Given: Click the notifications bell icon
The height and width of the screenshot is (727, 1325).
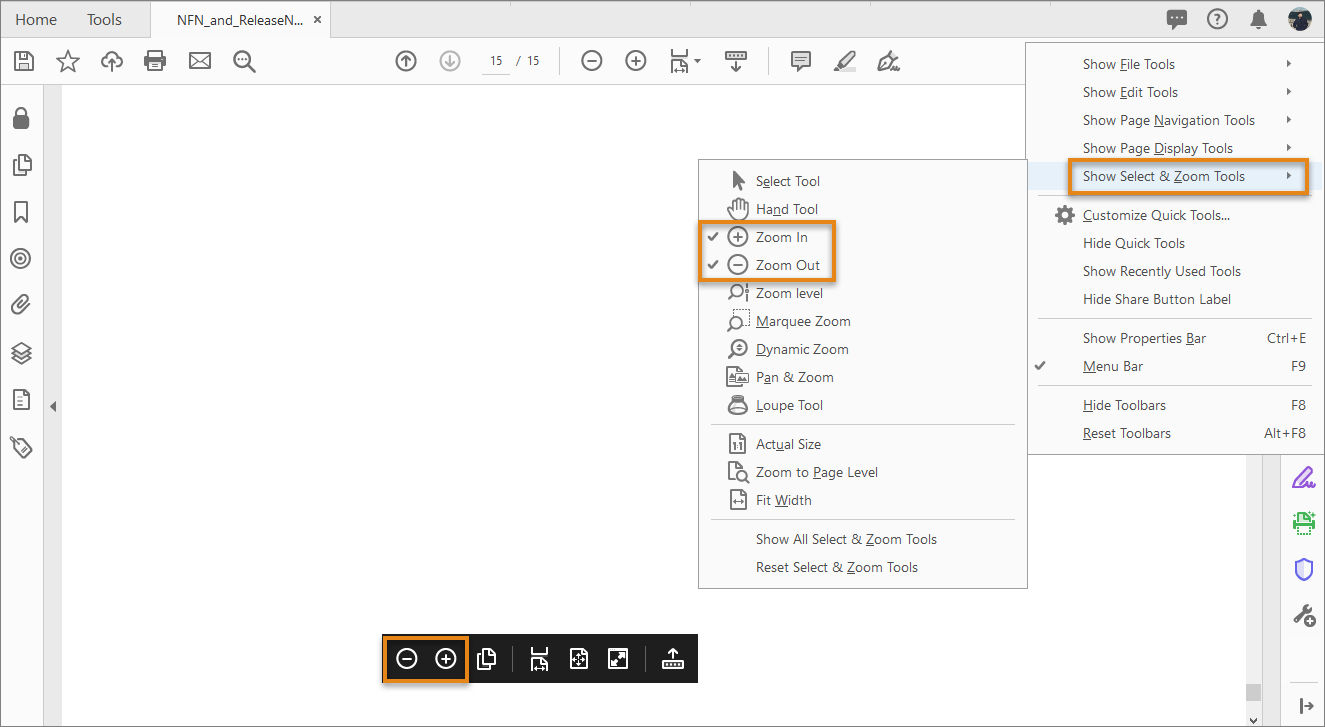Looking at the screenshot, I should click(1259, 19).
